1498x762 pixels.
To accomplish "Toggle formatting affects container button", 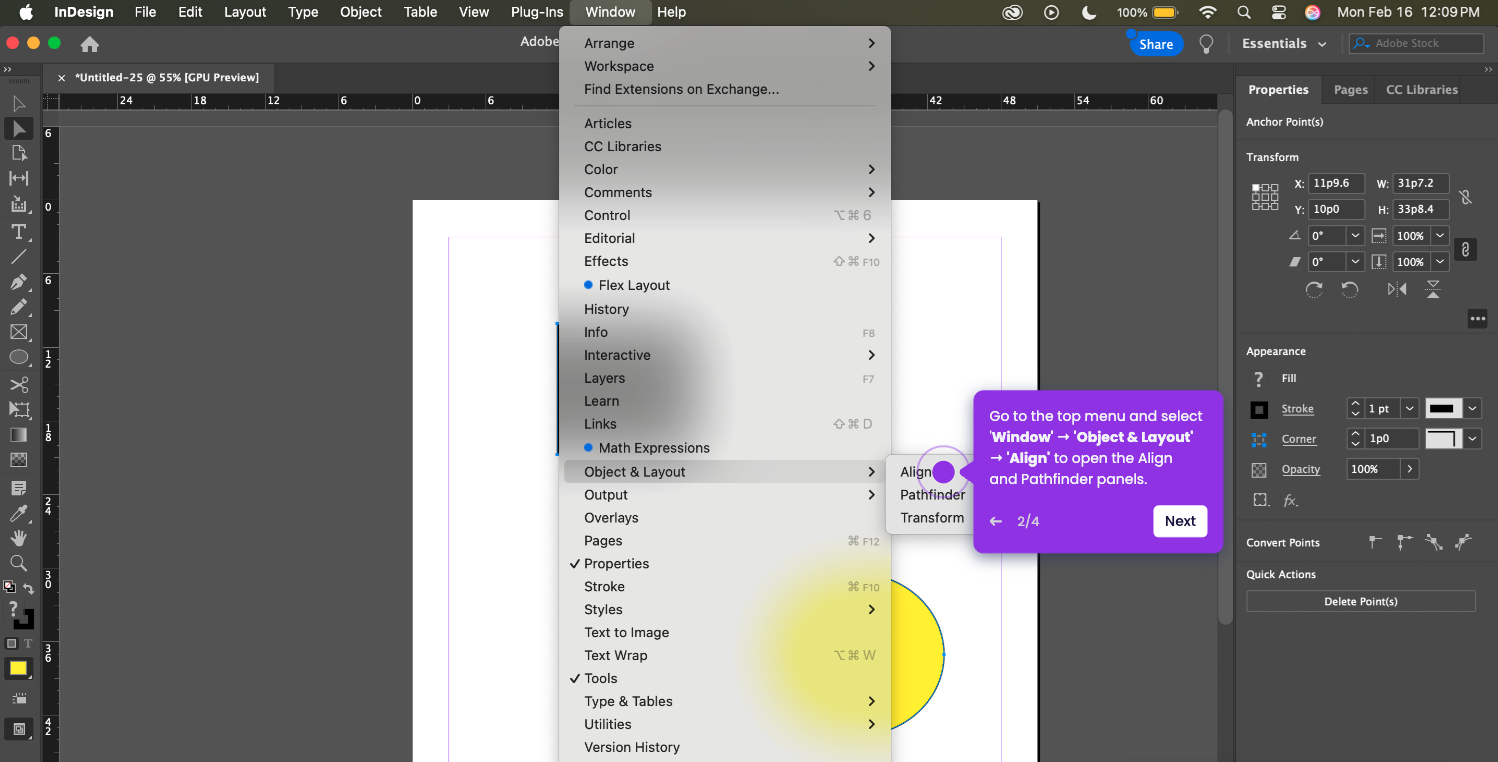I will [x=11, y=644].
